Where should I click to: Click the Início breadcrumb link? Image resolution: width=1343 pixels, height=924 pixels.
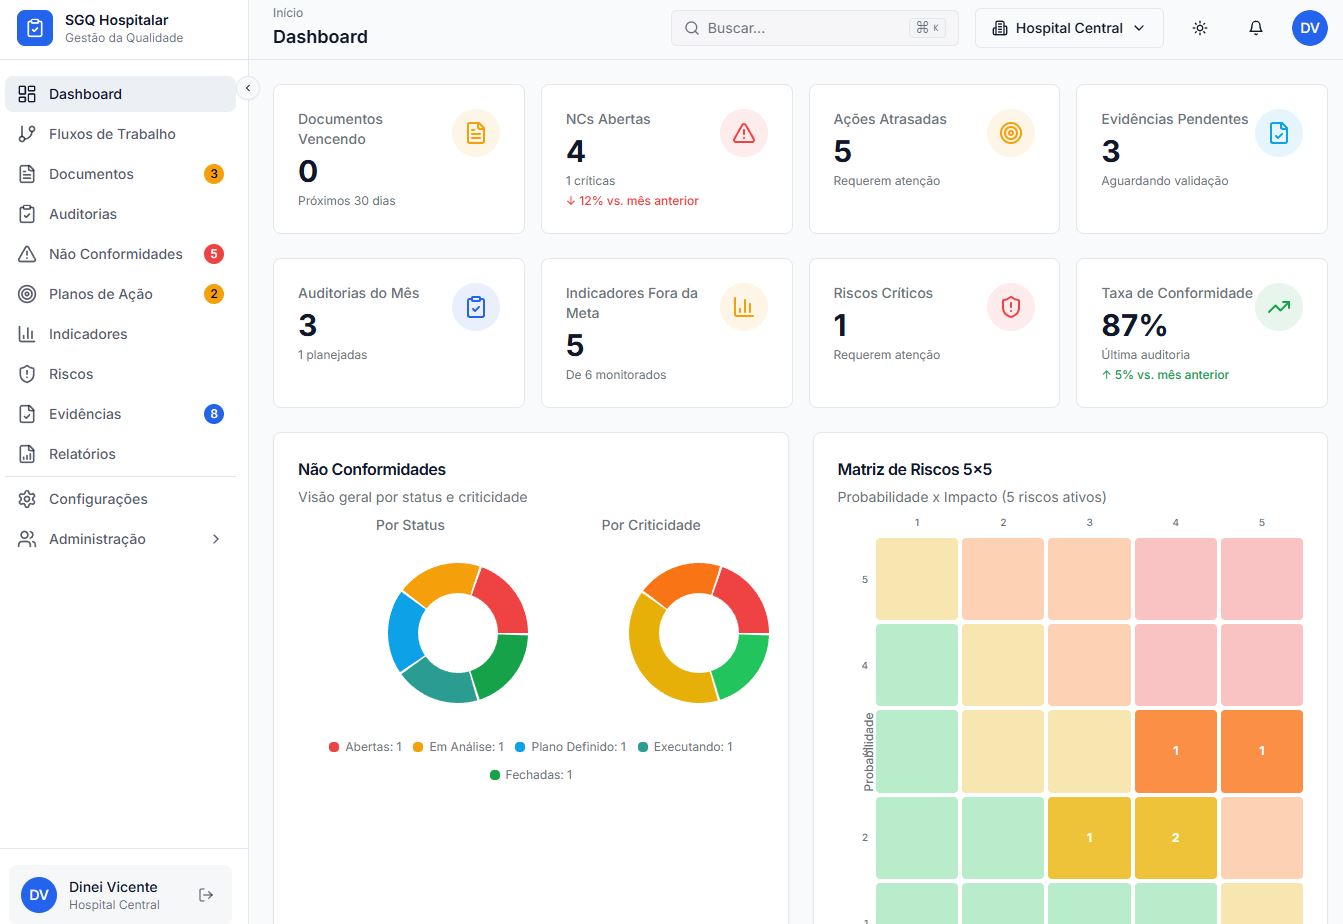(x=288, y=13)
